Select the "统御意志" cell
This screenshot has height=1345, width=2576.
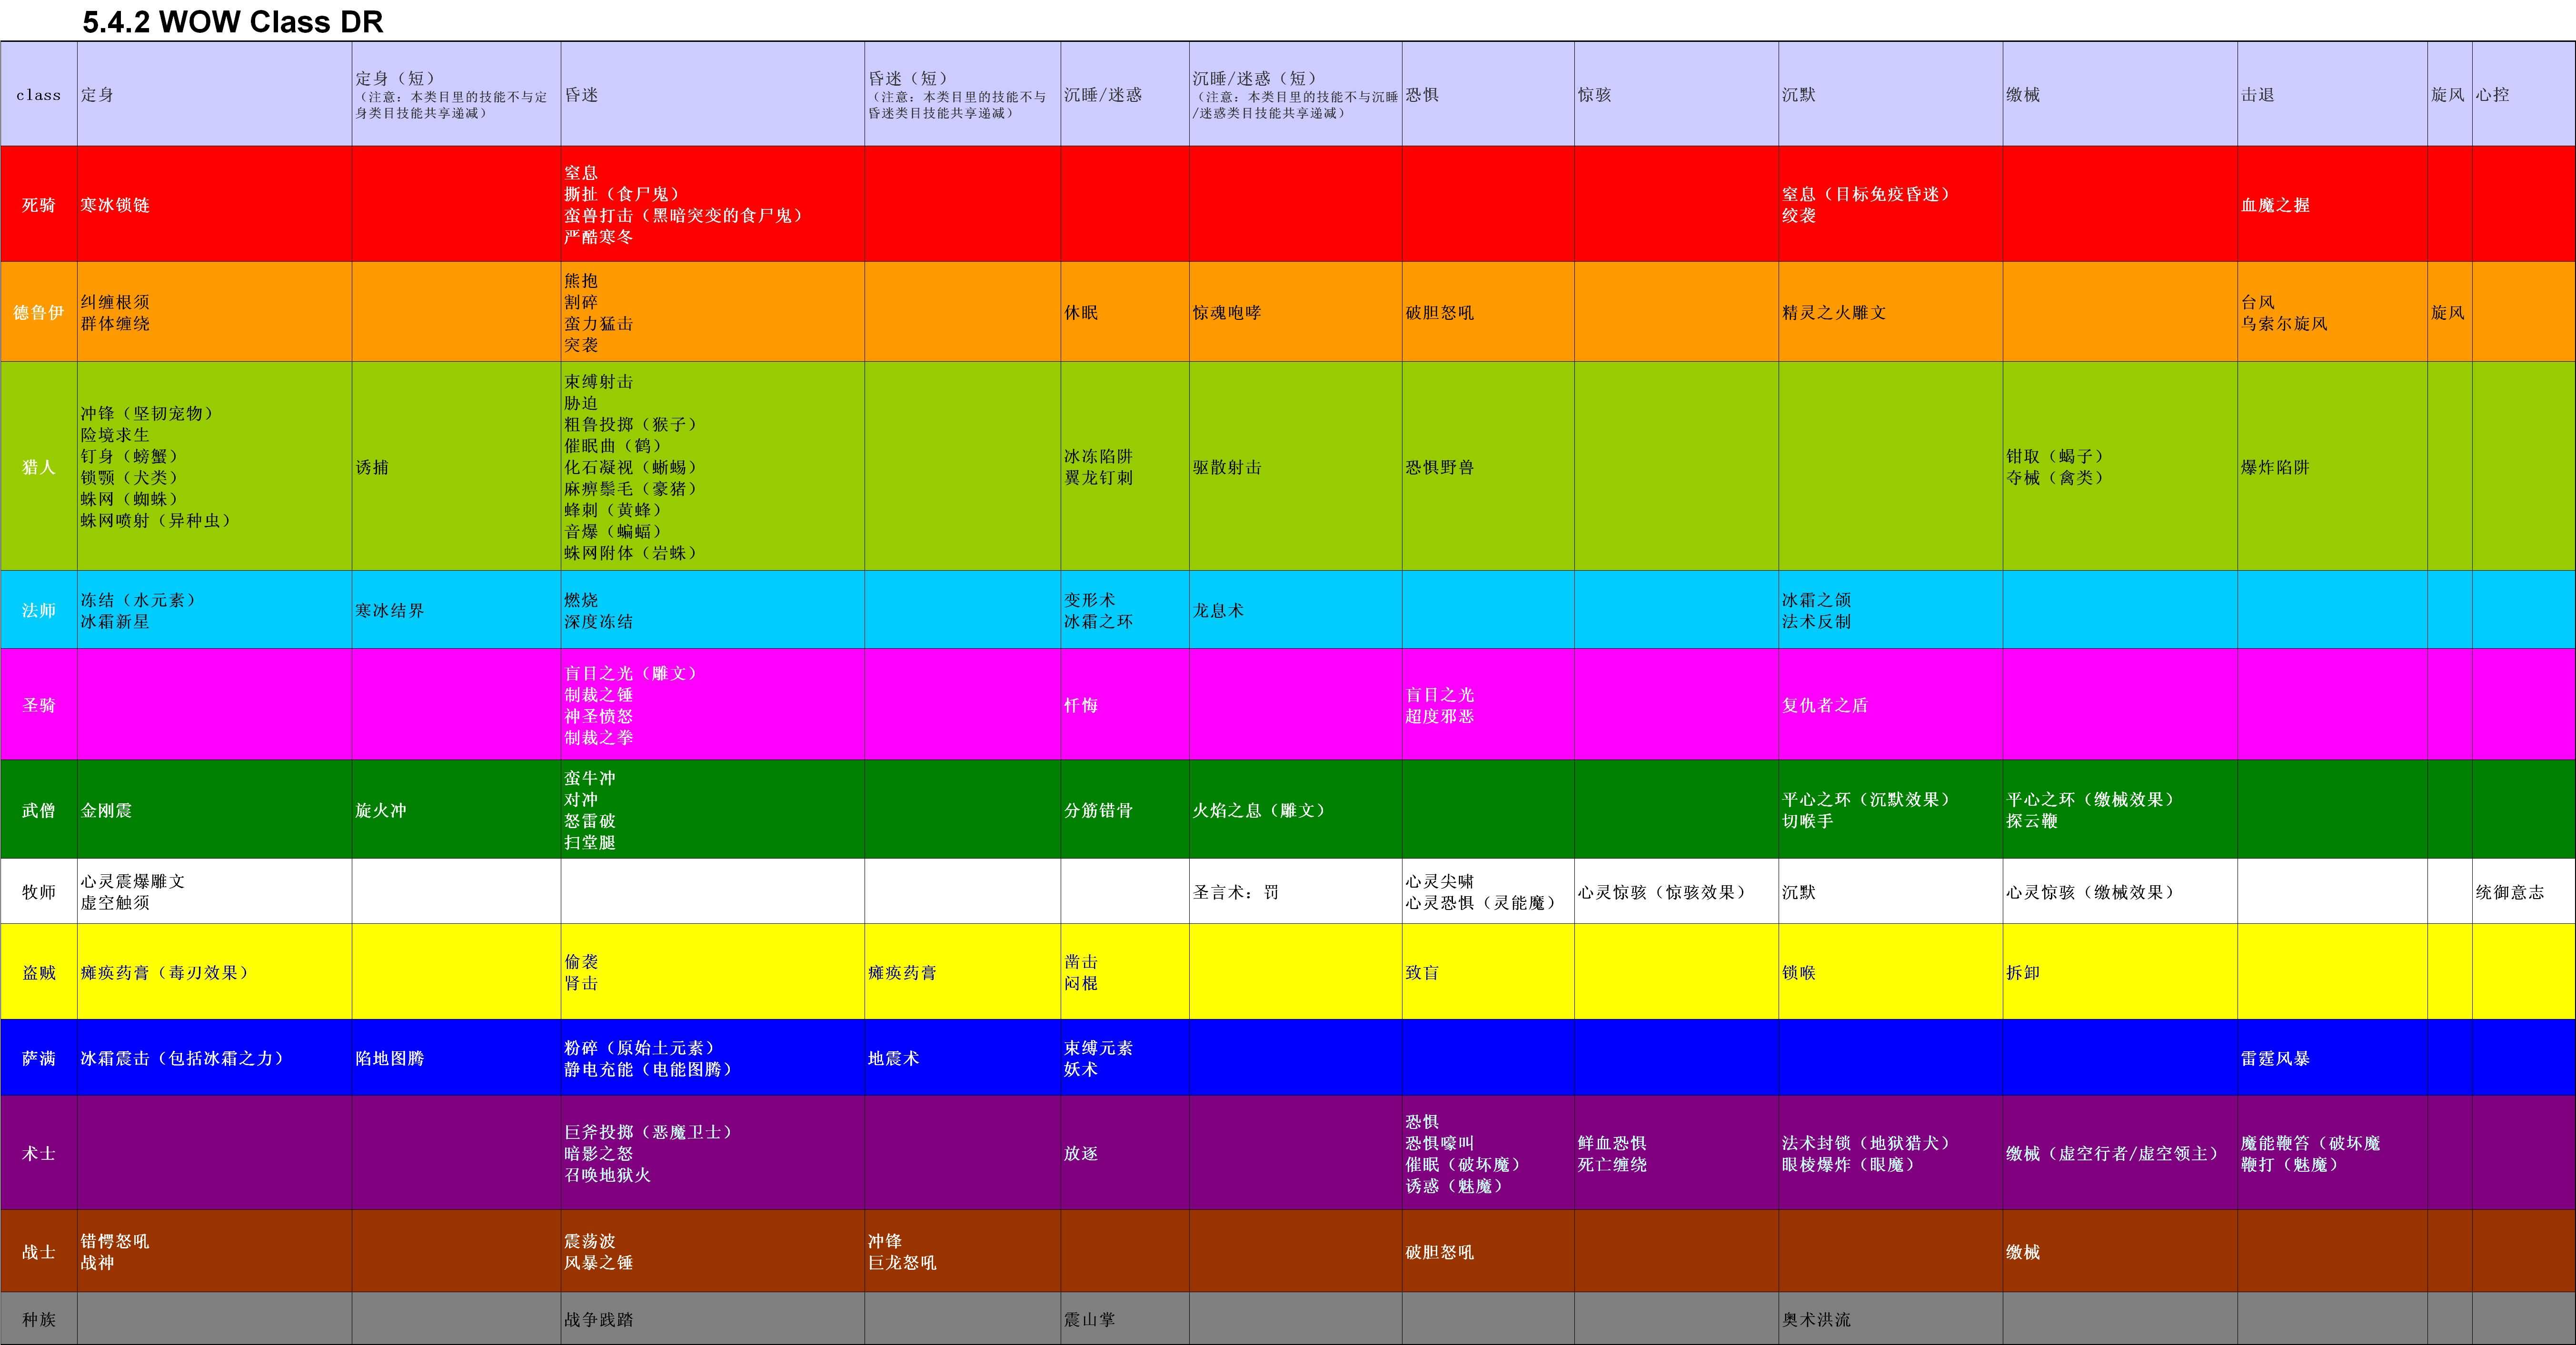click(x=2523, y=891)
